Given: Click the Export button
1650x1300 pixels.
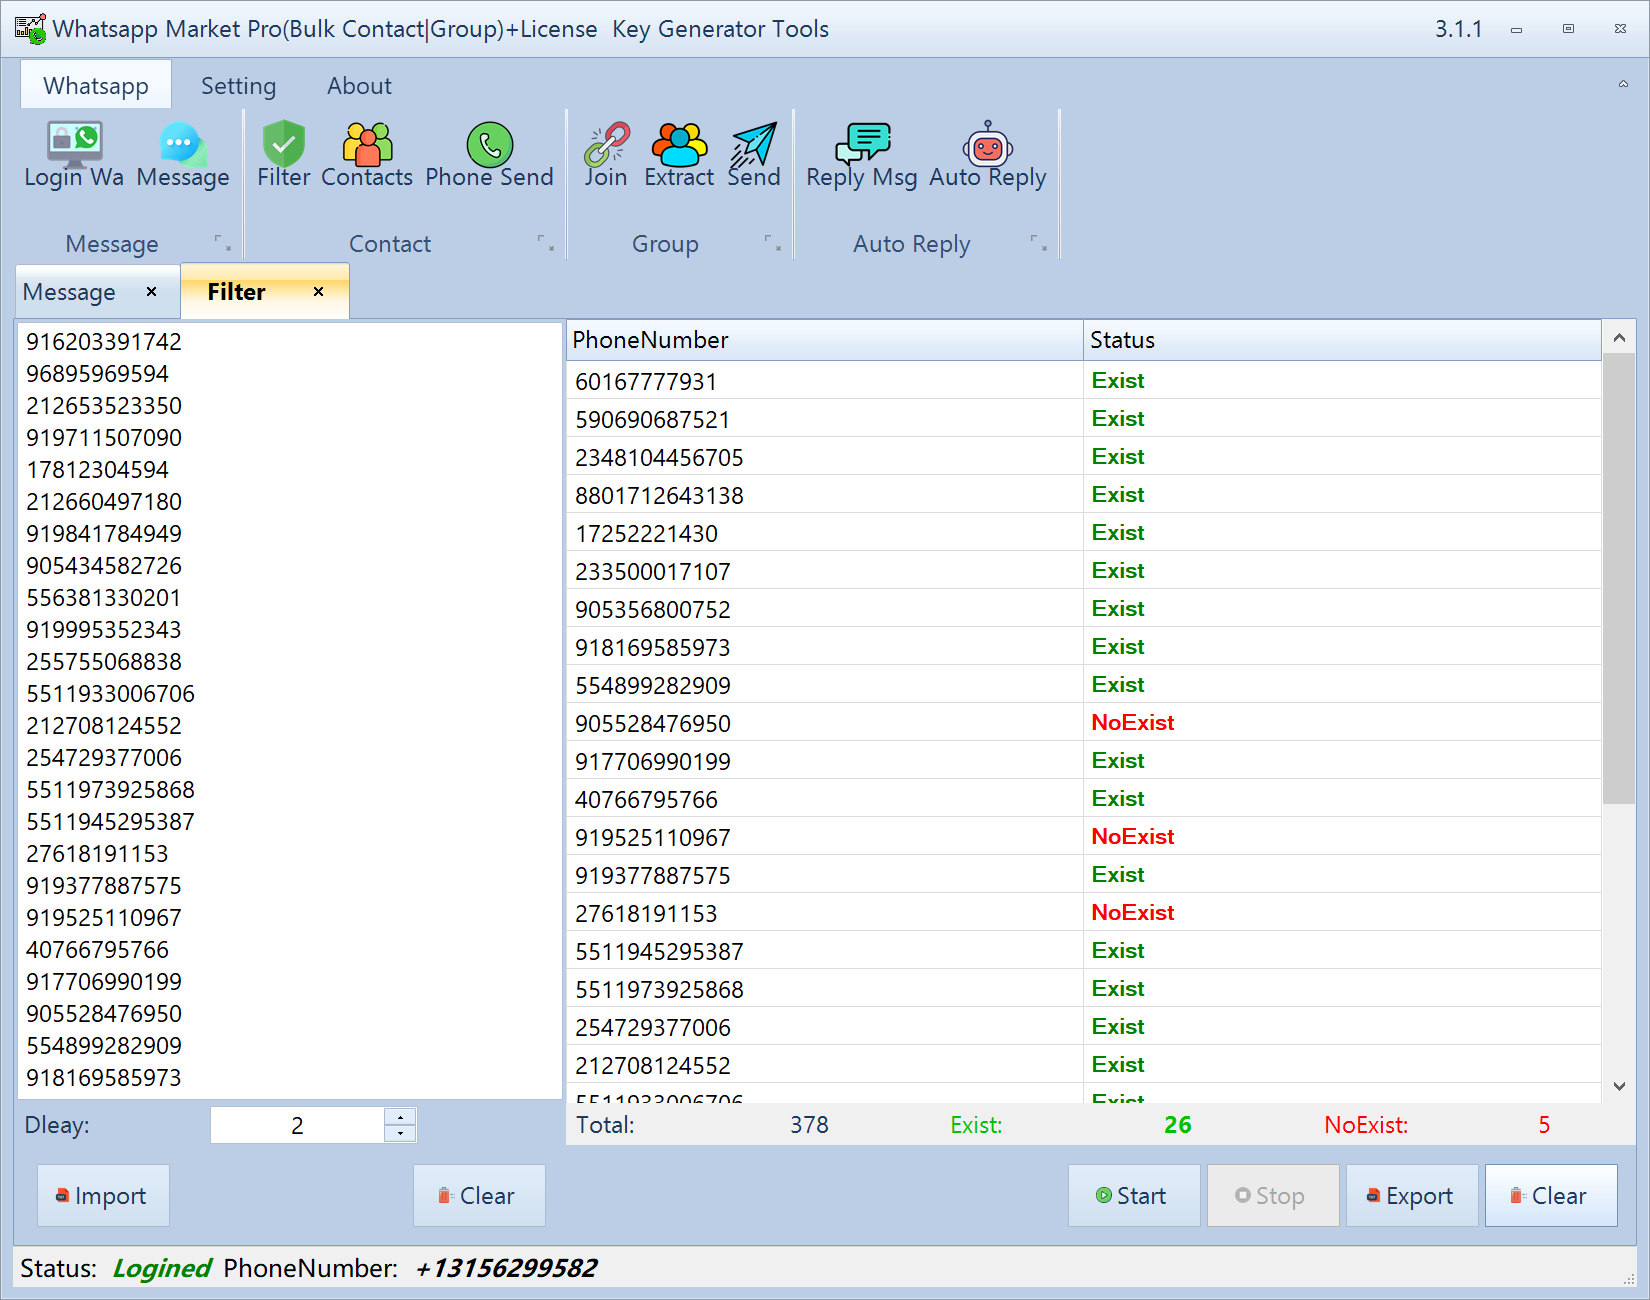Looking at the screenshot, I should [x=1411, y=1196].
